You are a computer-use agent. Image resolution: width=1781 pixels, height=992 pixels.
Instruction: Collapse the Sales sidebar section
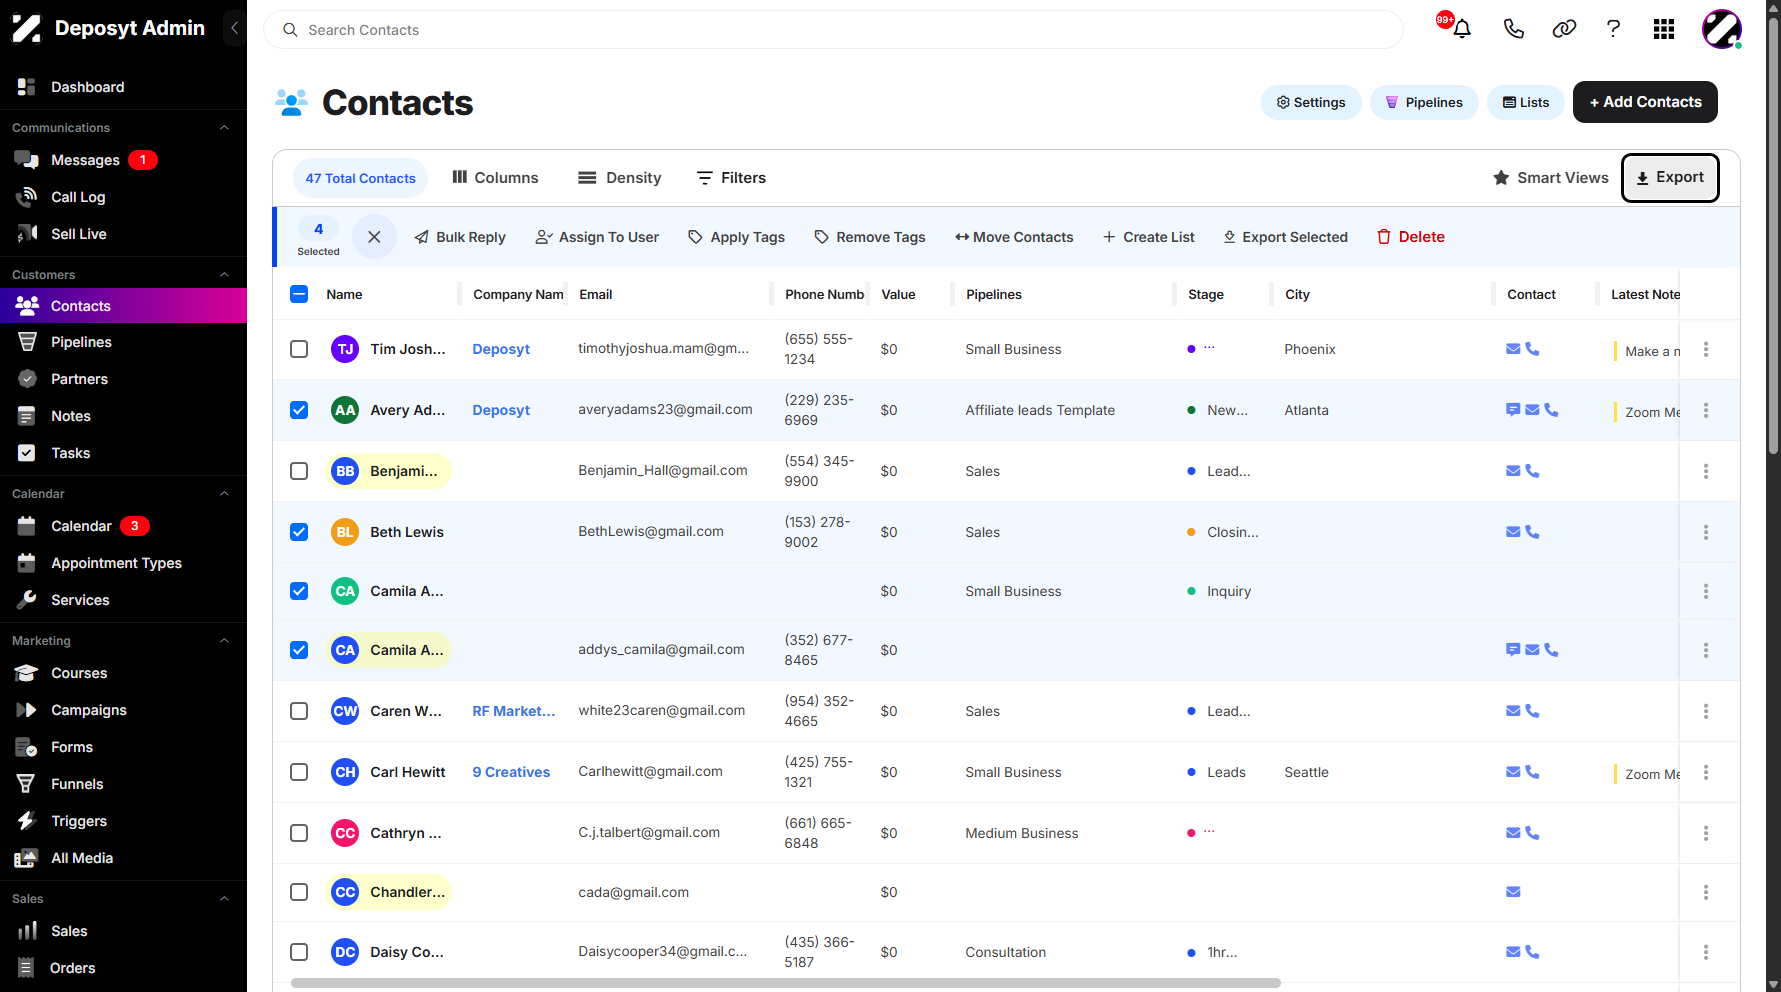[x=224, y=899]
